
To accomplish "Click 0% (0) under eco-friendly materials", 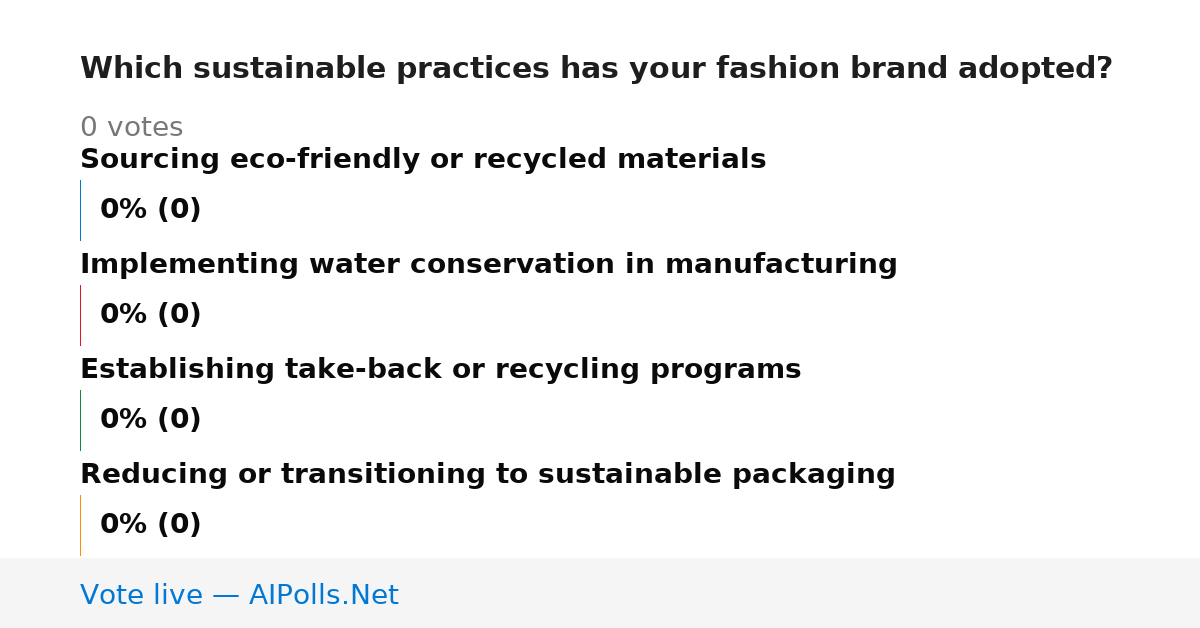I will 151,210.
